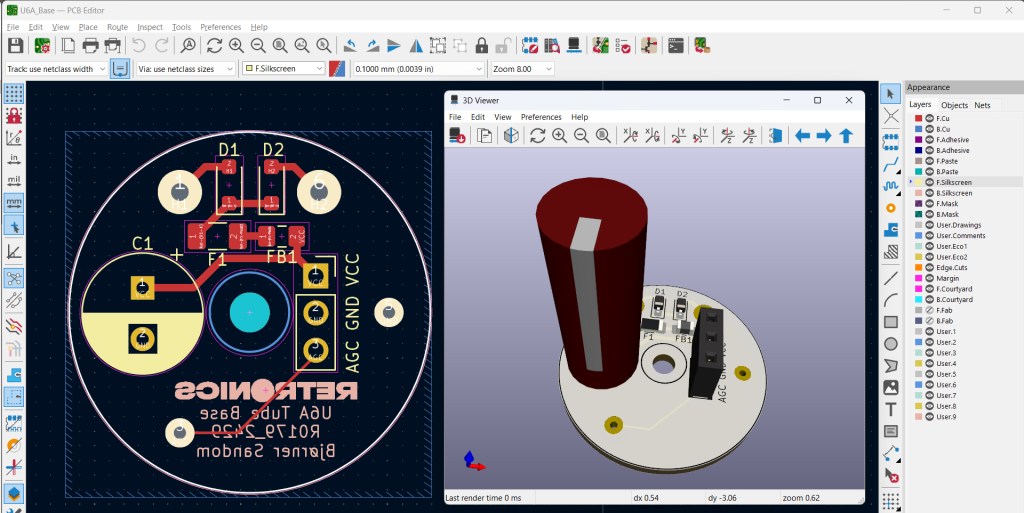Switch to the Nets tab
Viewport: 1024px width, 513px height.
pos(982,105)
